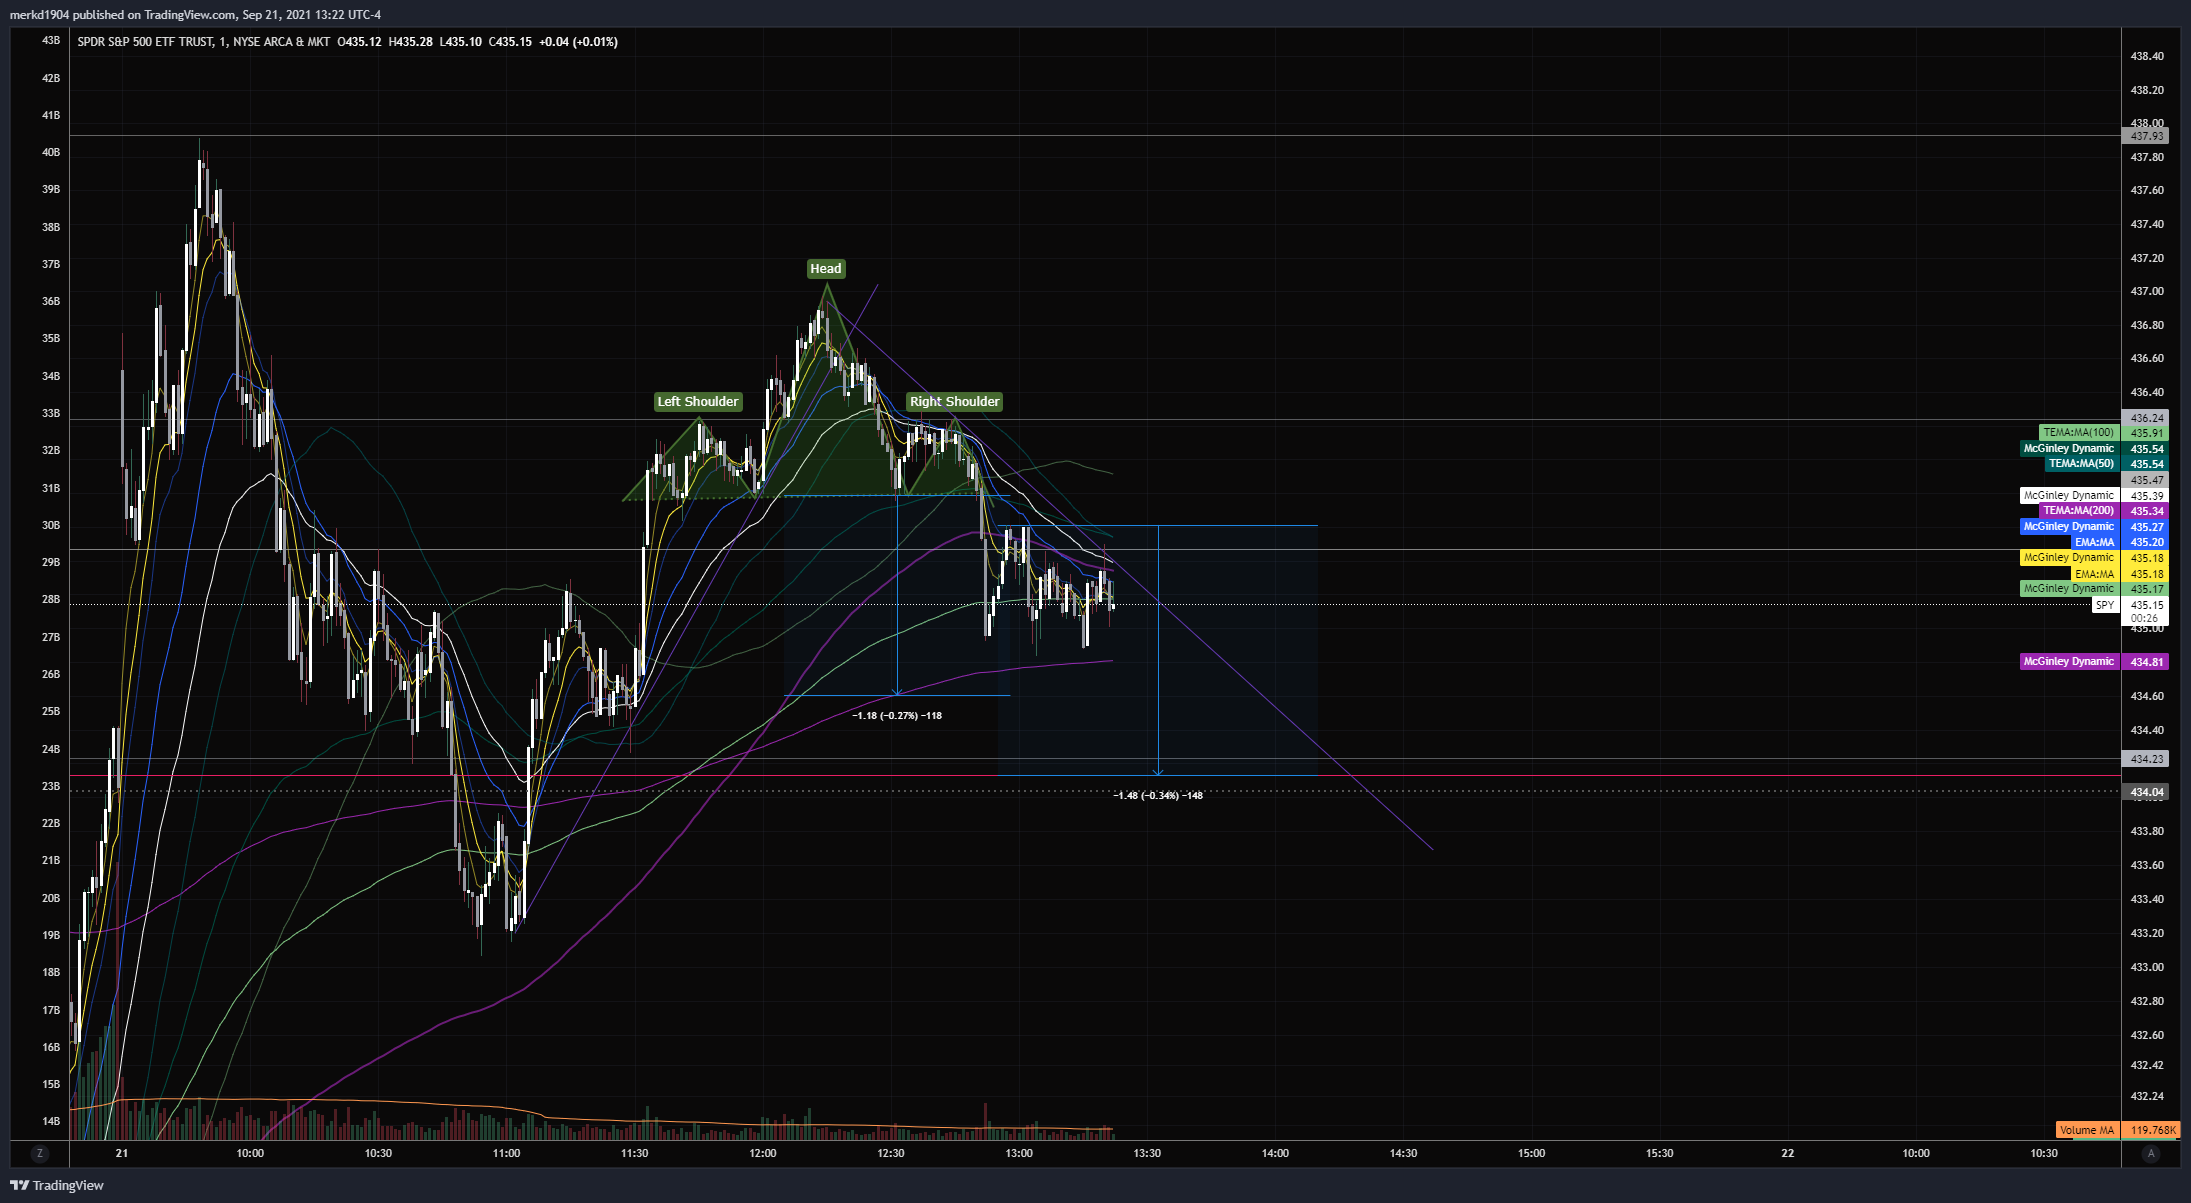
Task: Click the light green McGinley Dynamic 435.17 label
Action: tap(2069, 589)
